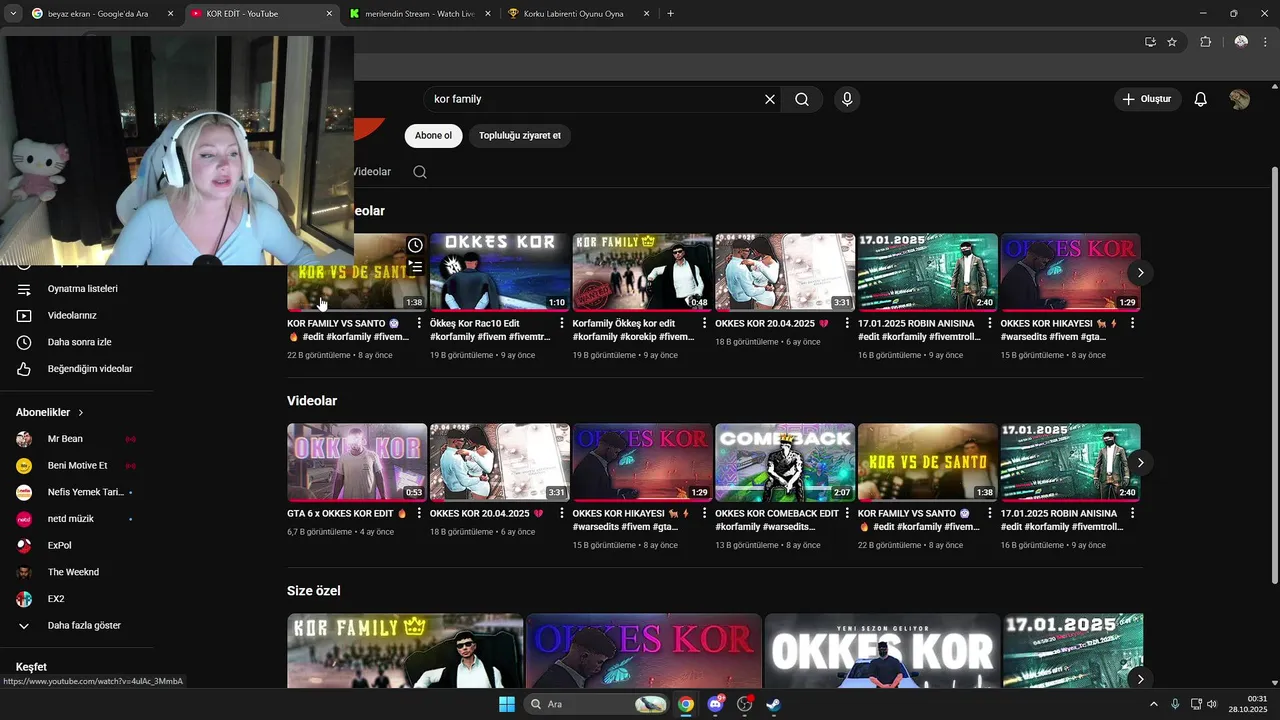Open the Videolar channel tab

[371, 172]
